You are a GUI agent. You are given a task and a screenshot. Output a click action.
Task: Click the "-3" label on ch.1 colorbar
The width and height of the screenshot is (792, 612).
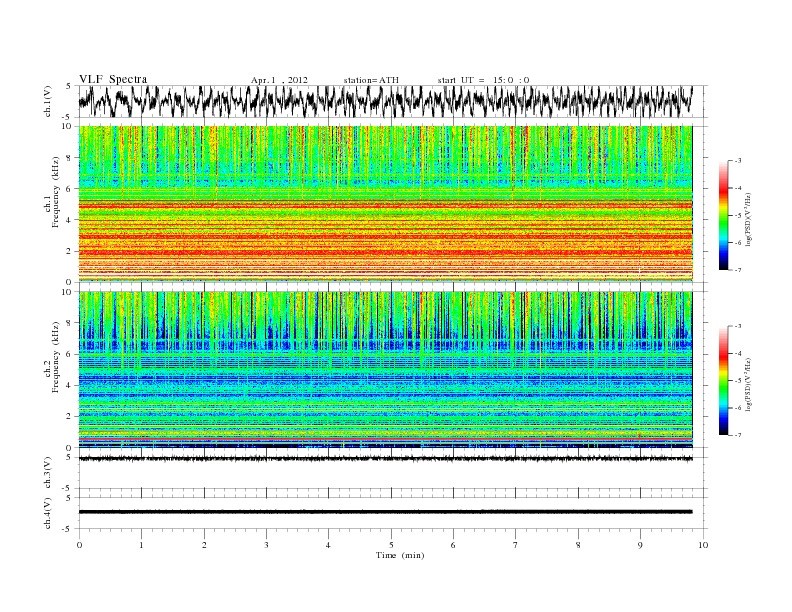(x=737, y=161)
